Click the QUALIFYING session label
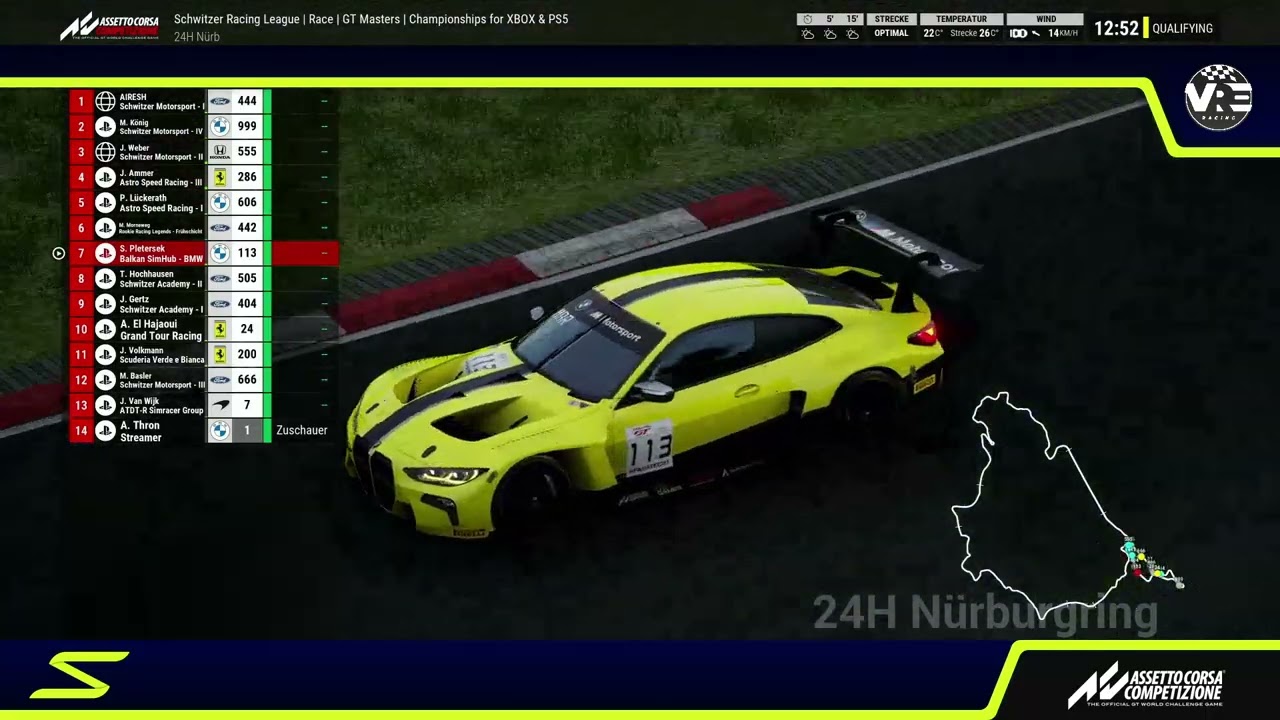Screen dimensions: 1280x720 pos(1182,28)
